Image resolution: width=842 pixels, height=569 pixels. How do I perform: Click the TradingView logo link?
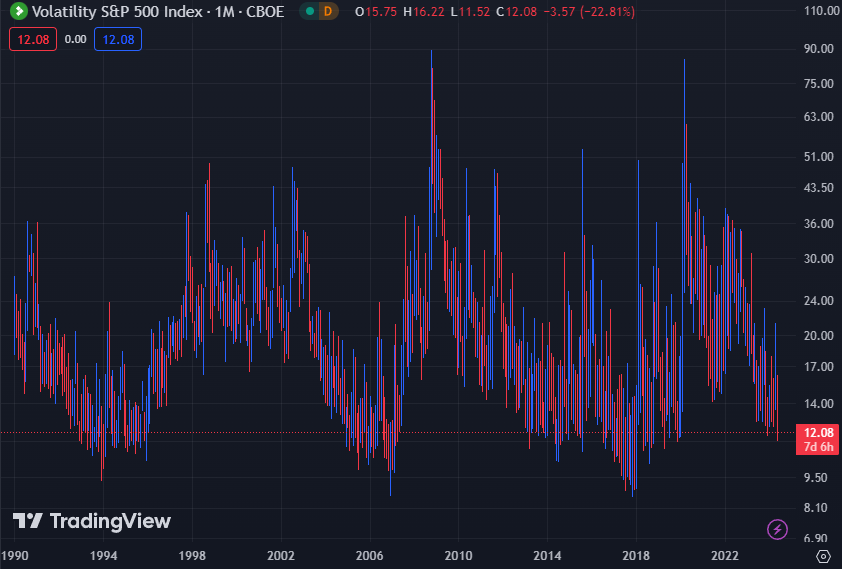click(92, 521)
